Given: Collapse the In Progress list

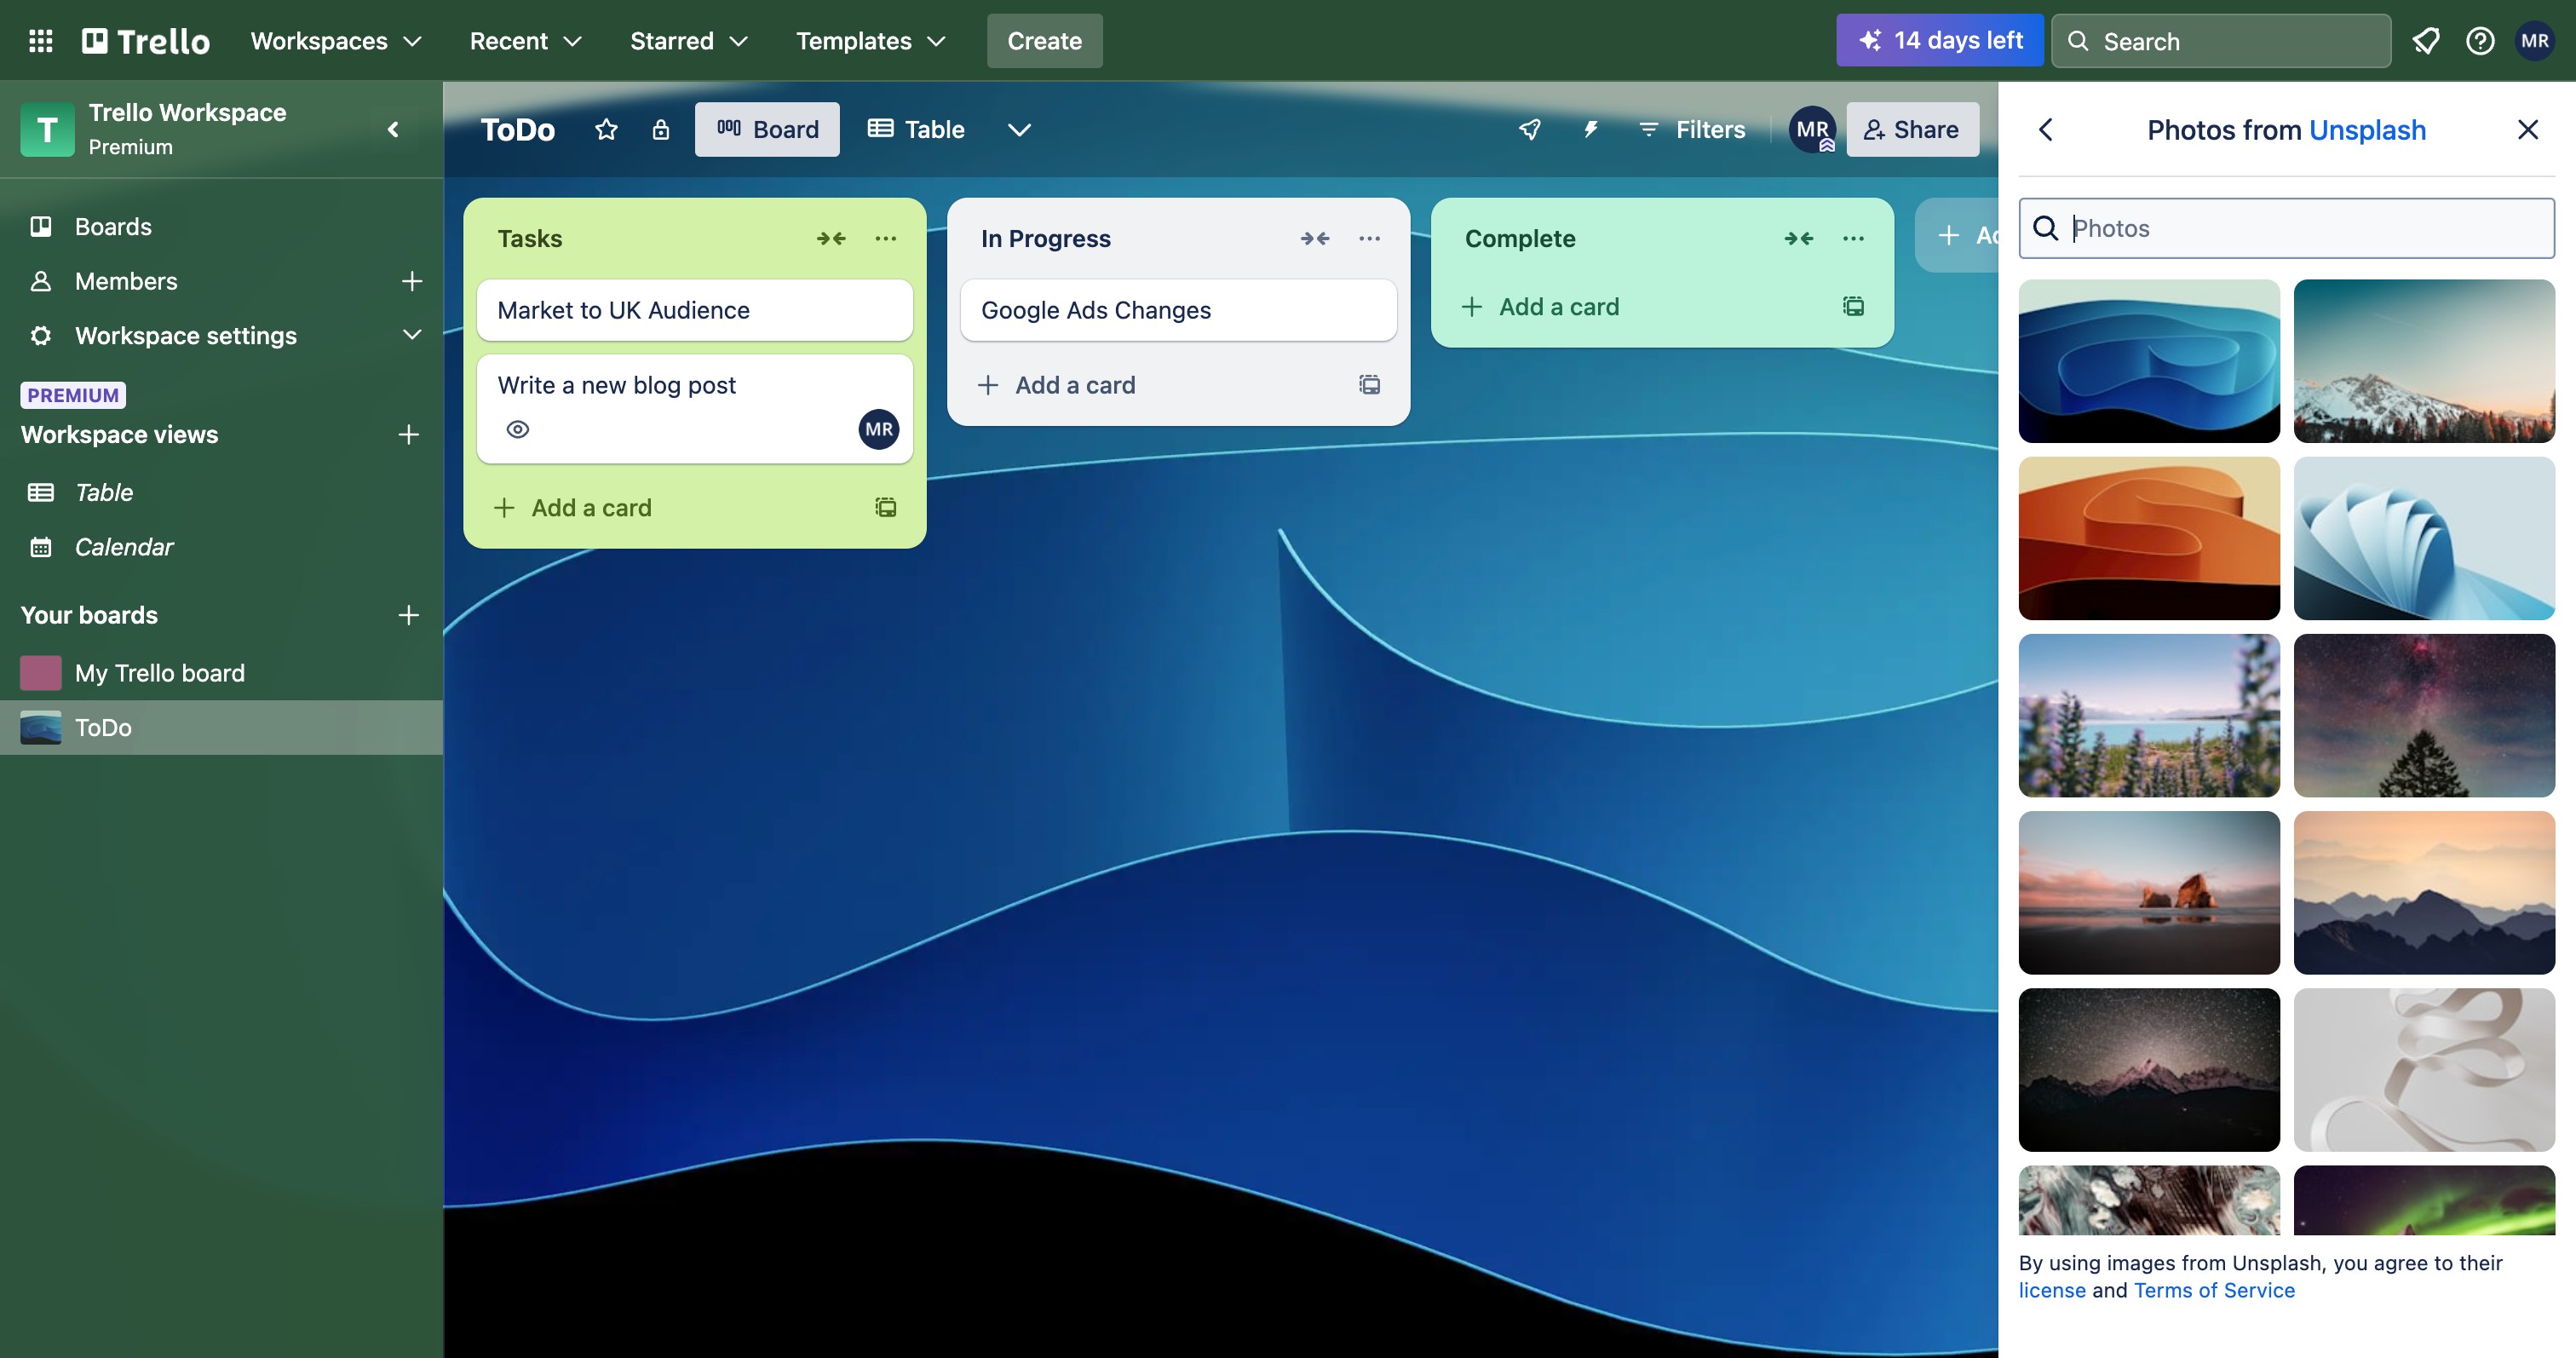Looking at the screenshot, I should pos(1315,238).
